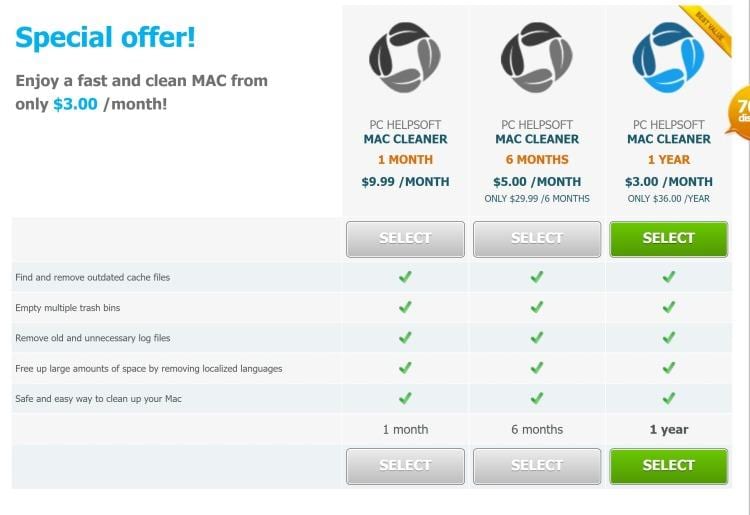Click the ONLY $29.99 /6 MONTHS text
The width and height of the screenshot is (750, 515).
point(537,198)
